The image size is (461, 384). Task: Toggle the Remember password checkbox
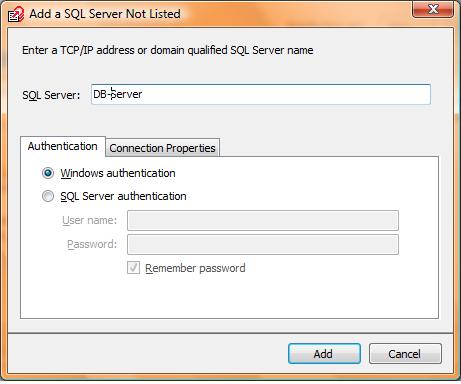[x=133, y=268]
